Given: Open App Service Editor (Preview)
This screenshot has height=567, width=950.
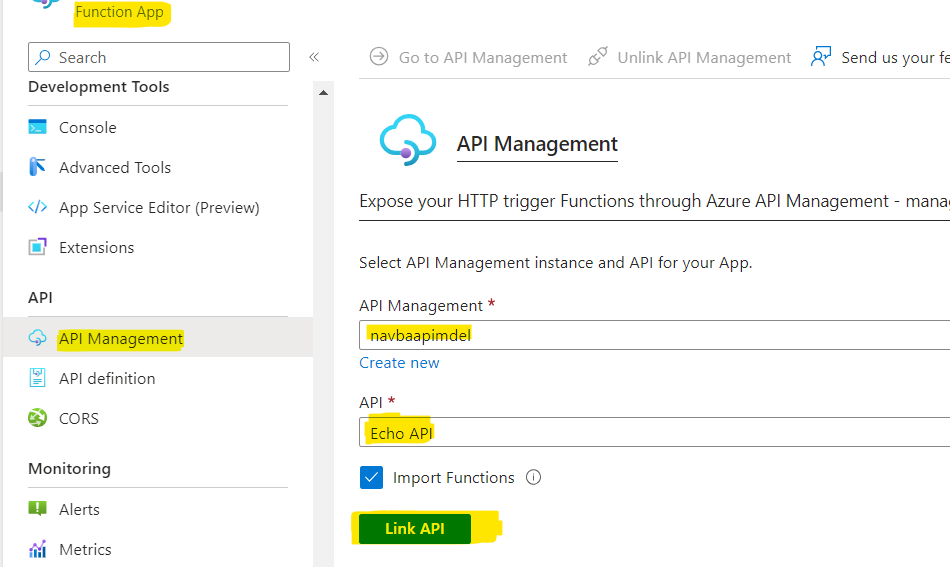Looking at the screenshot, I should [x=158, y=207].
